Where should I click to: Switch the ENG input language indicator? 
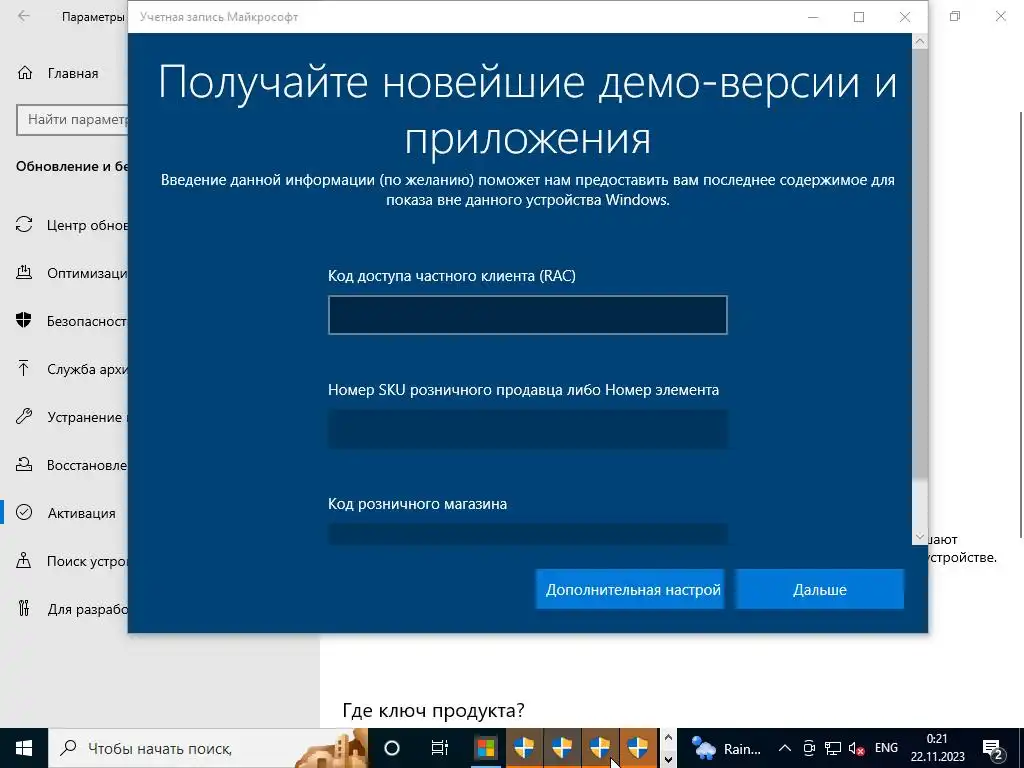click(x=886, y=748)
